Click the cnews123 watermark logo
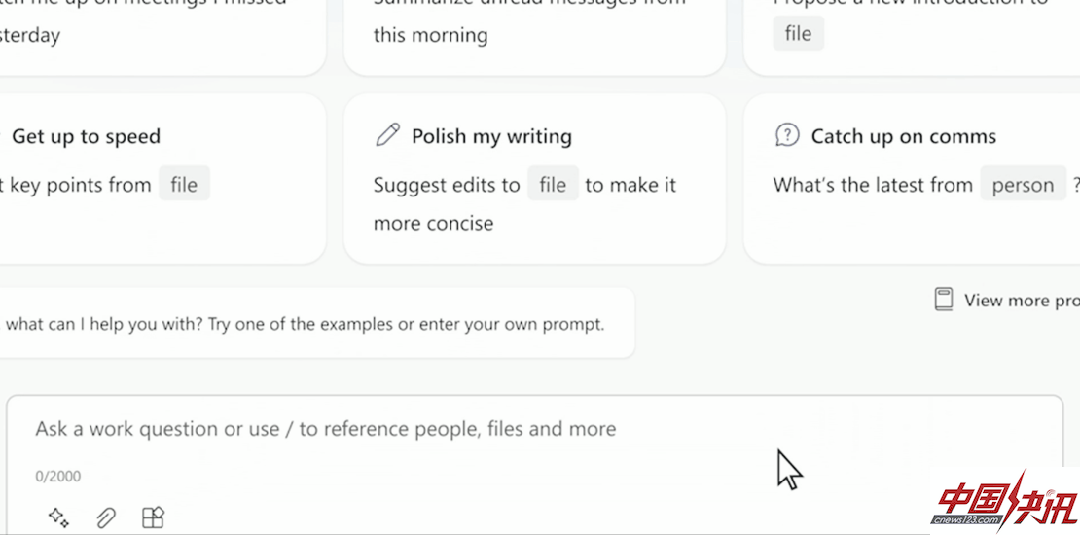This screenshot has height=535, width=1080. coord(1005,501)
